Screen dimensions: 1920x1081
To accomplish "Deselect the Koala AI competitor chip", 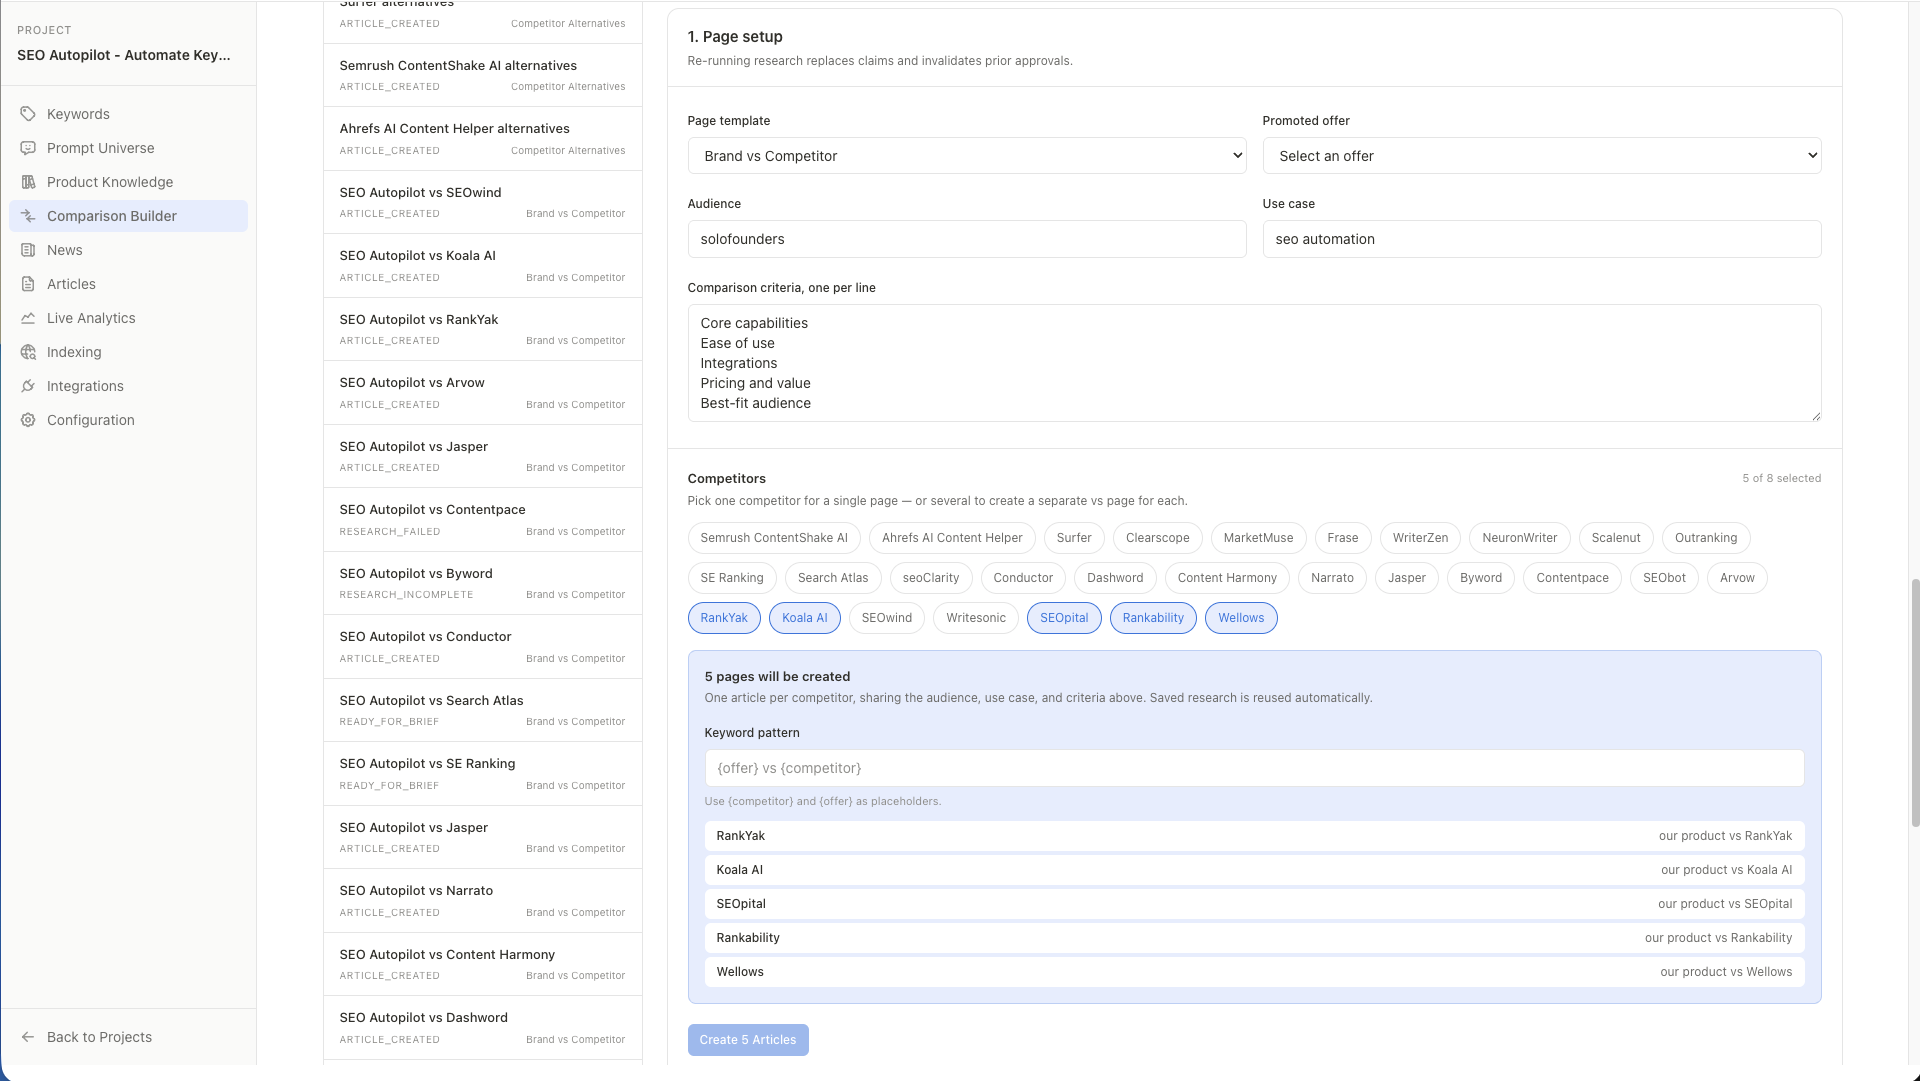I will tap(805, 618).
